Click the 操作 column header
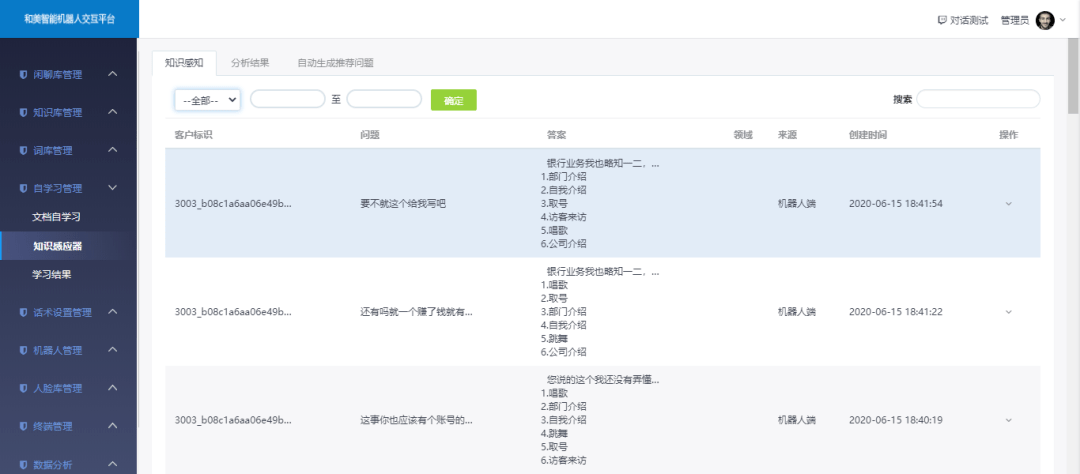The image size is (1080, 474). point(1008,134)
